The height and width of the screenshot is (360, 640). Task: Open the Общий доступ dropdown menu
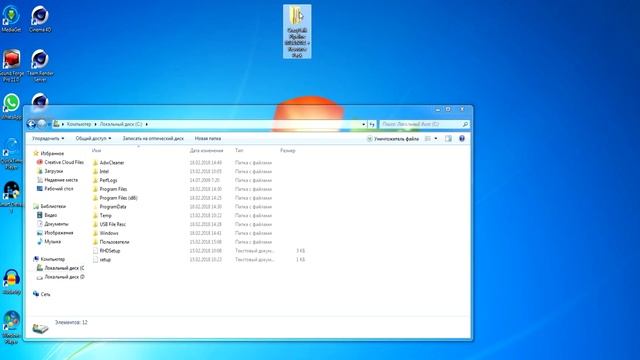pyautogui.click(x=93, y=139)
